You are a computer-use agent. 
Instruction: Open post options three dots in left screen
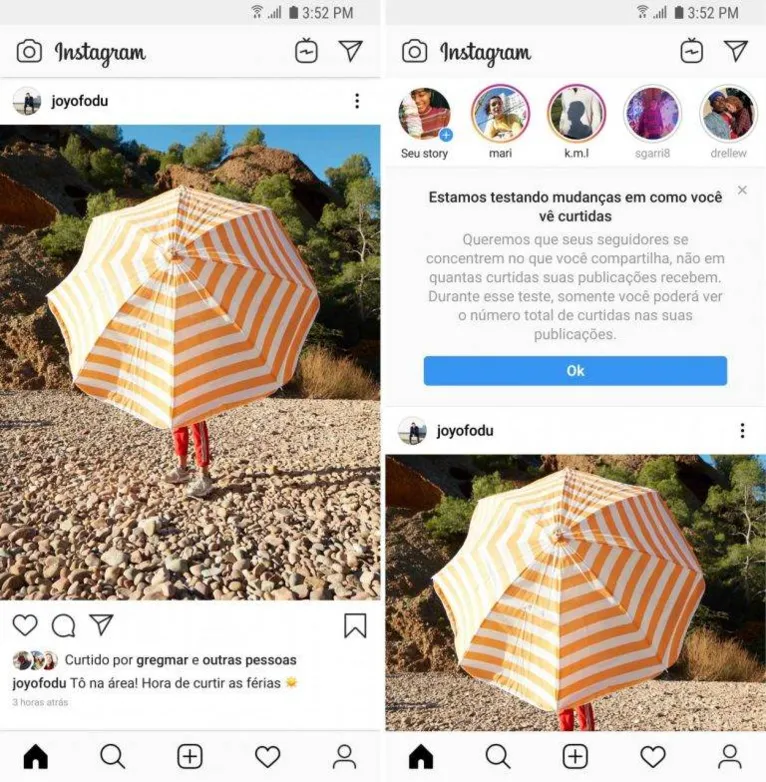(357, 101)
